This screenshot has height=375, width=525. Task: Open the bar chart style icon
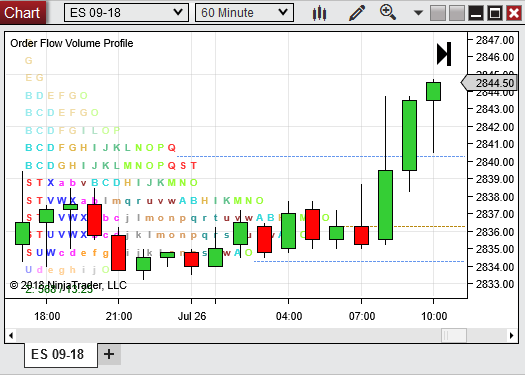coord(319,13)
